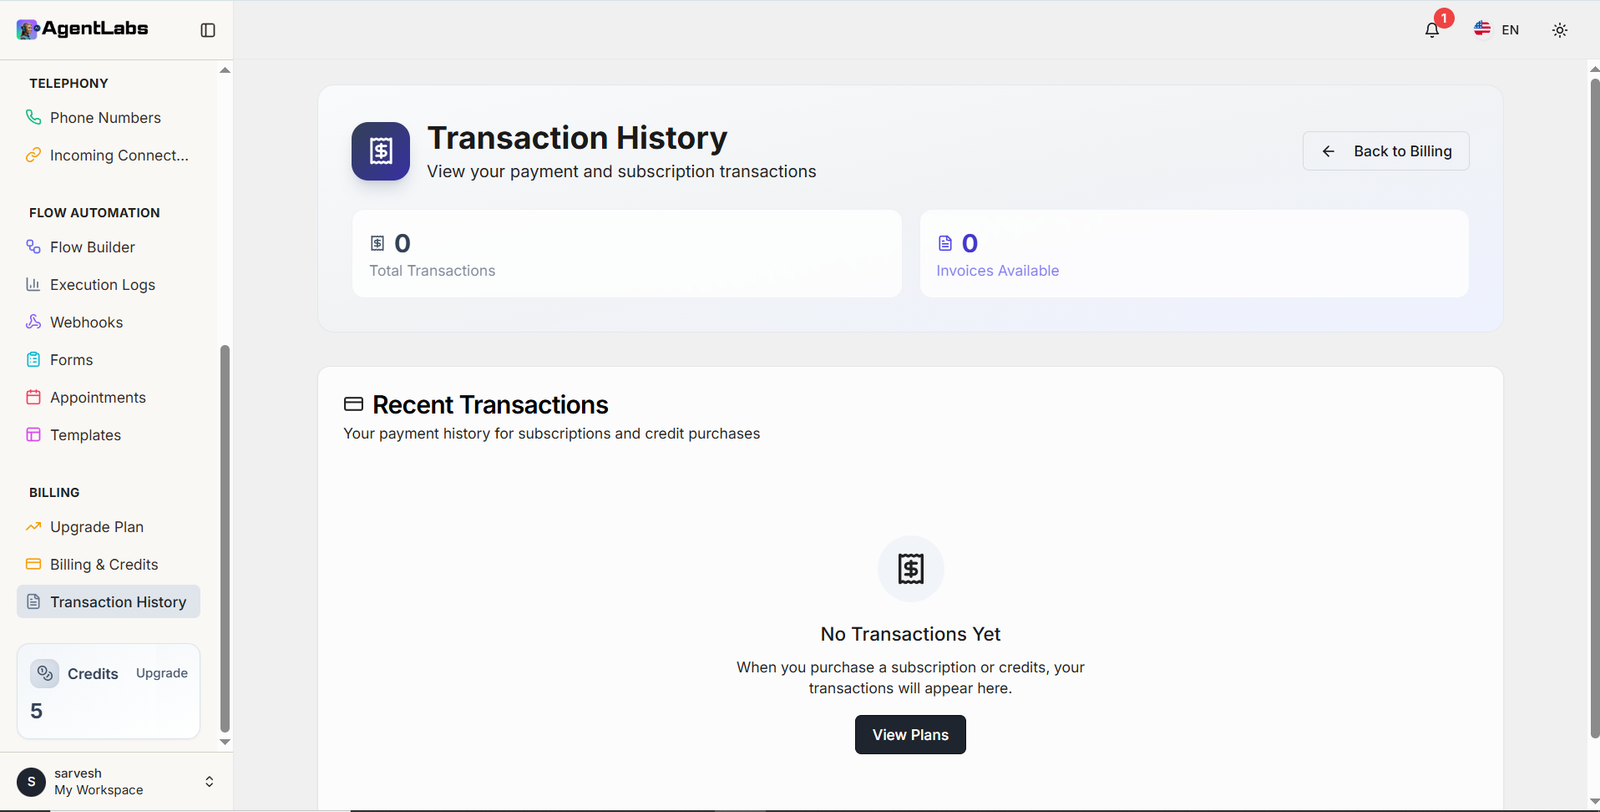Toggle the light/dark theme sun icon
This screenshot has width=1600, height=812.
tap(1560, 30)
